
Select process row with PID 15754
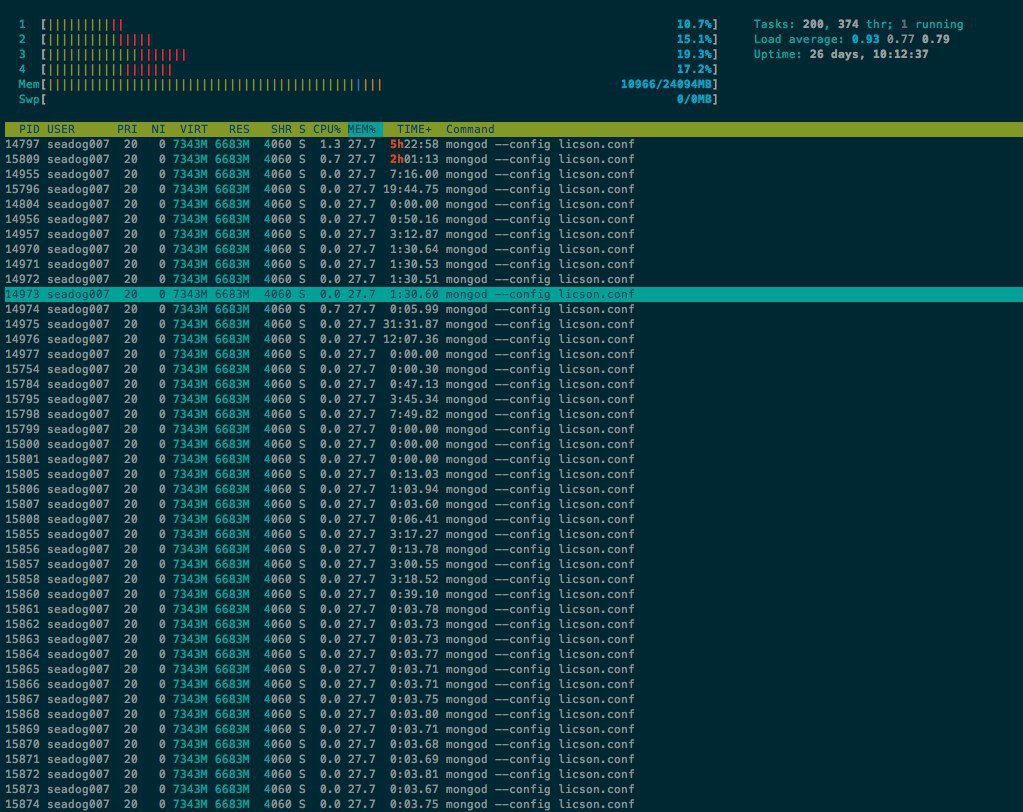coord(512,369)
